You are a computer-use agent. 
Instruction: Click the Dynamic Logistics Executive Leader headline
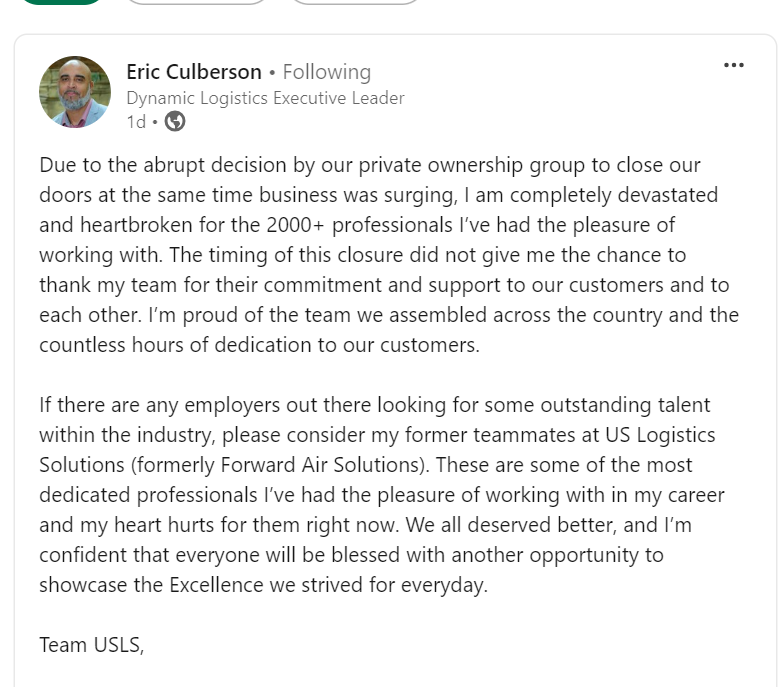(x=265, y=98)
